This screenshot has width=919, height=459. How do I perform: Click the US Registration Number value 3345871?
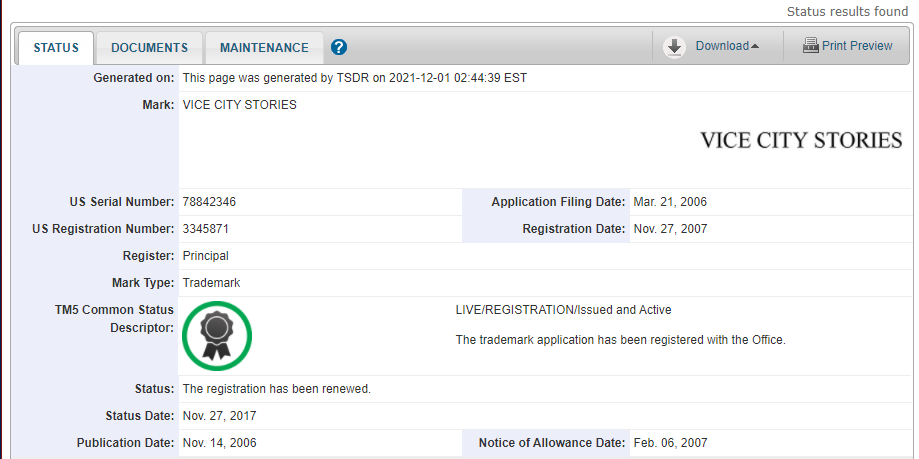point(205,229)
